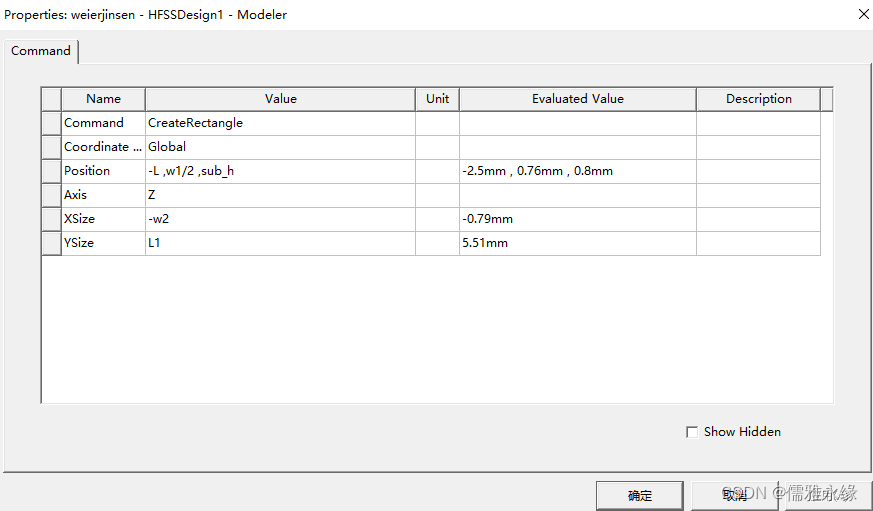Select the Name column header
Viewport: 873px width, 511px height.
click(104, 99)
